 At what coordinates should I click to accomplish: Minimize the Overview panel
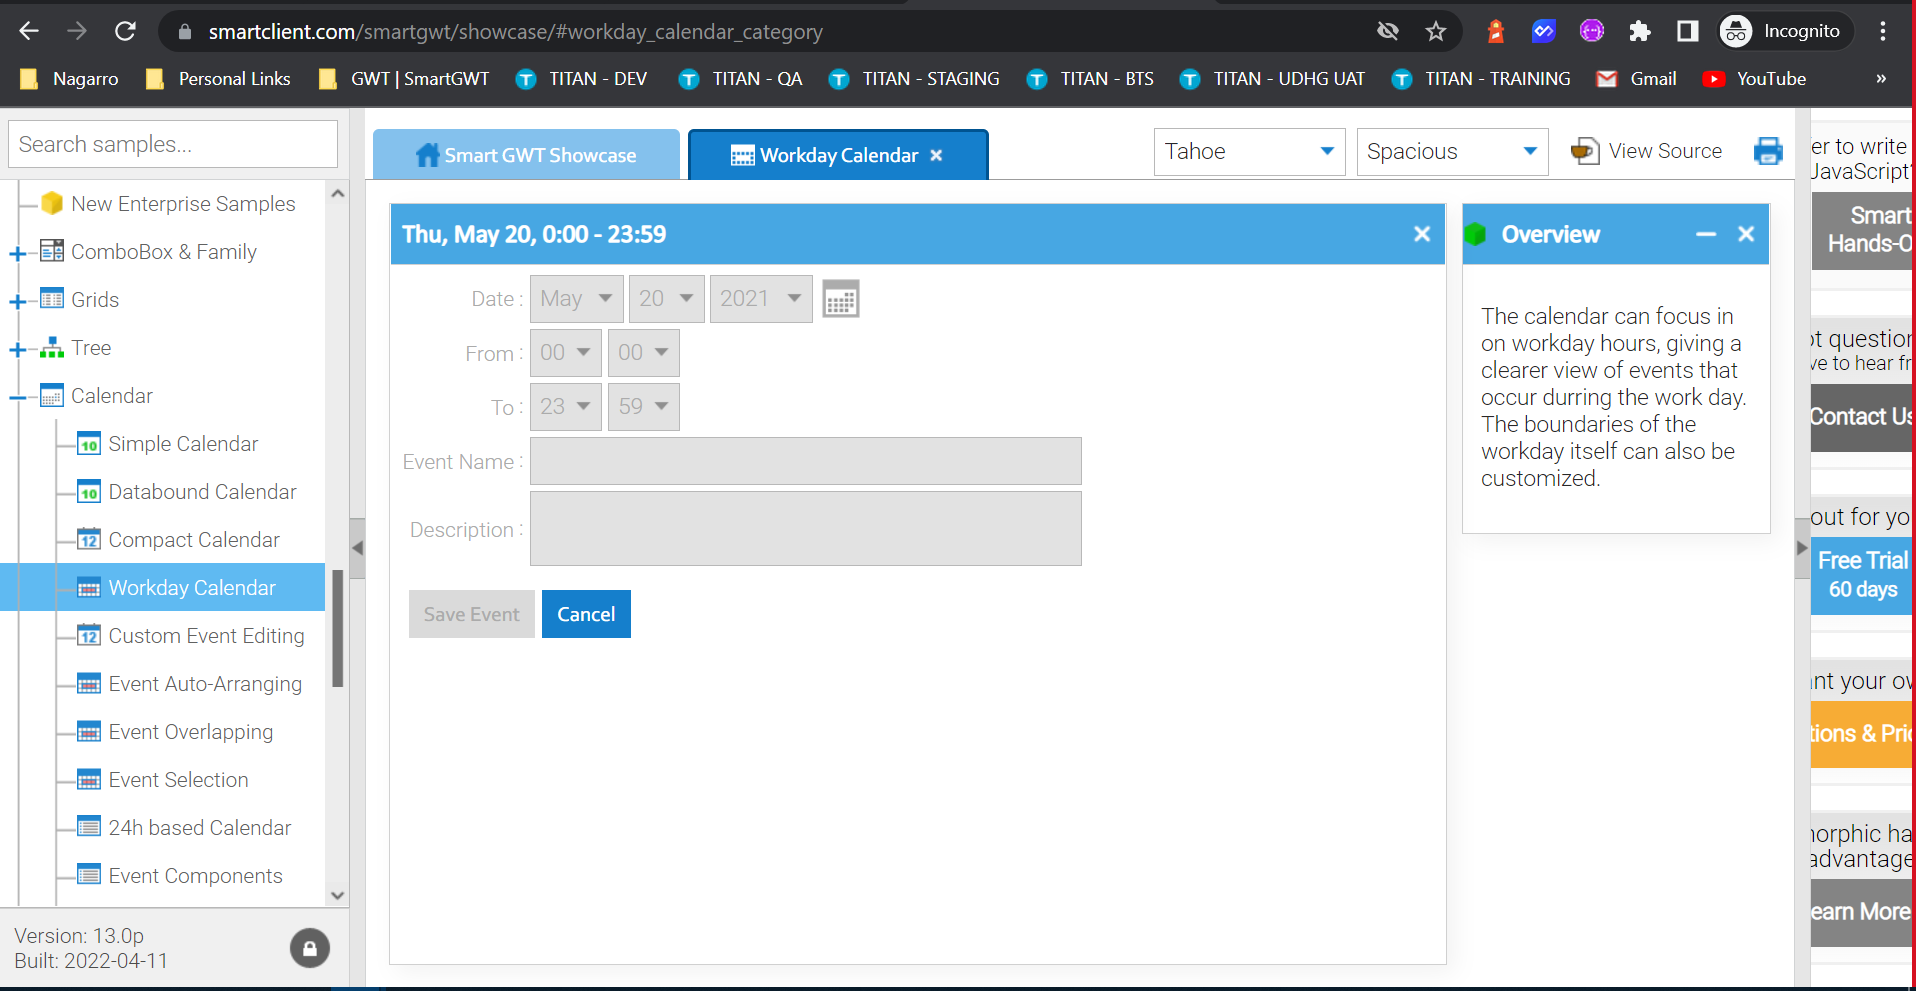[x=1705, y=234]
